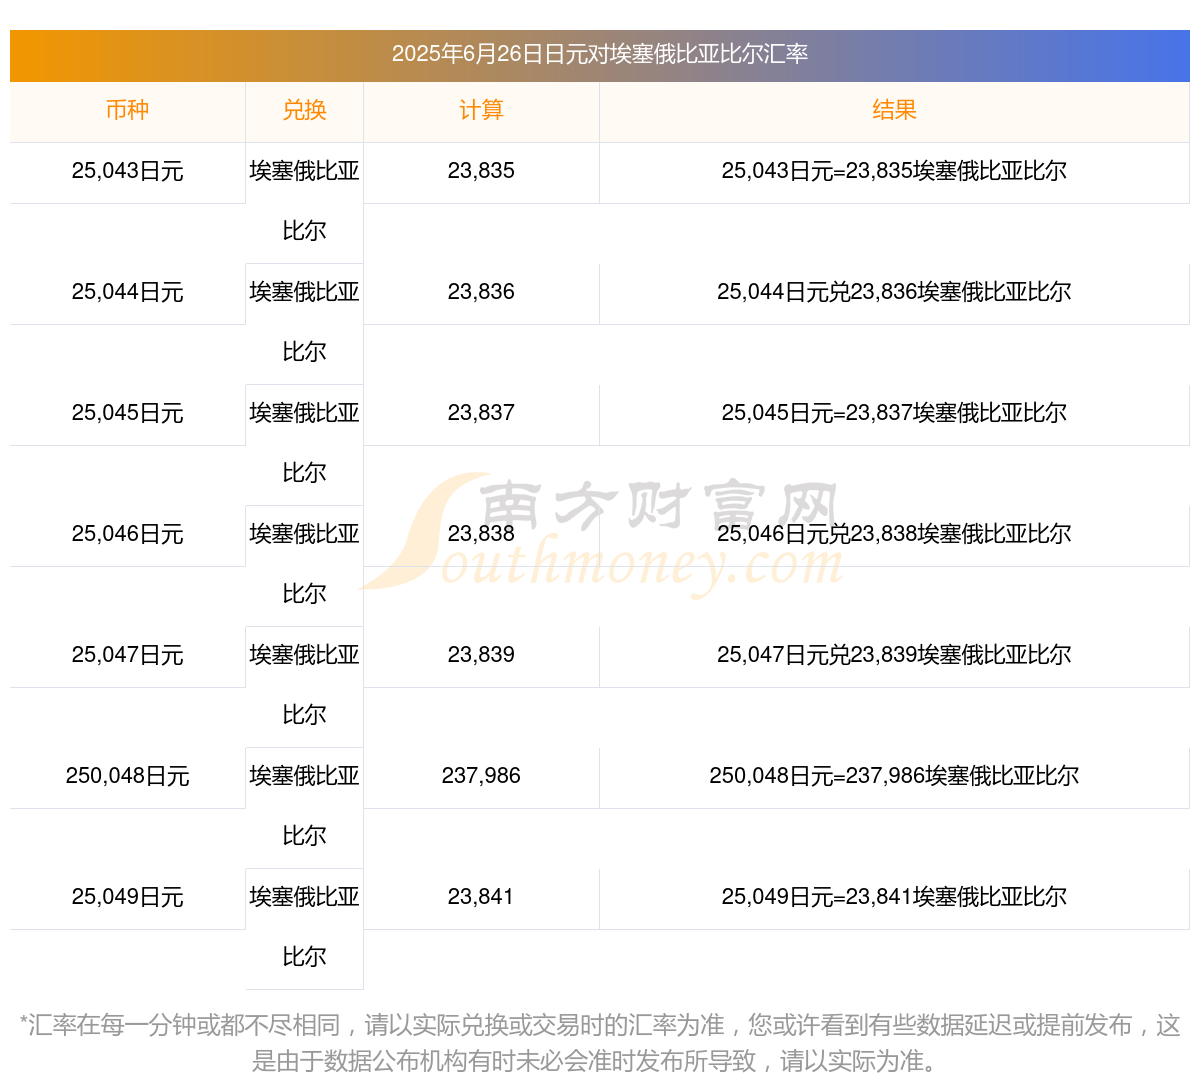The image size is (1200, 1092).
Task: Click 埃塞俄比亚比尔 in the 25,046日元 row
Action: pyautogui.click(x=304, y=564)
